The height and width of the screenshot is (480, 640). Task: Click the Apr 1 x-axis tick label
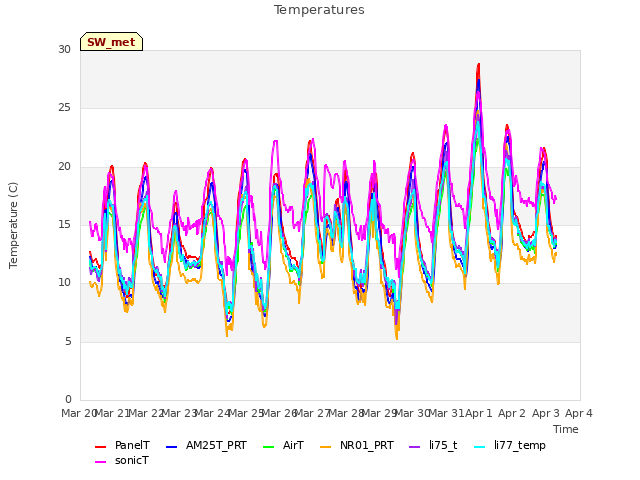(x=478, y=413)
